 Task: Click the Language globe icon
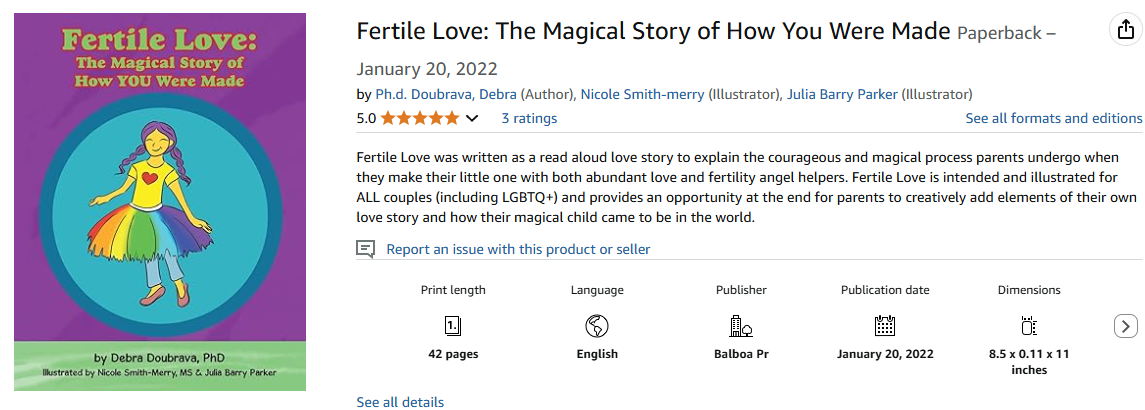597,326
